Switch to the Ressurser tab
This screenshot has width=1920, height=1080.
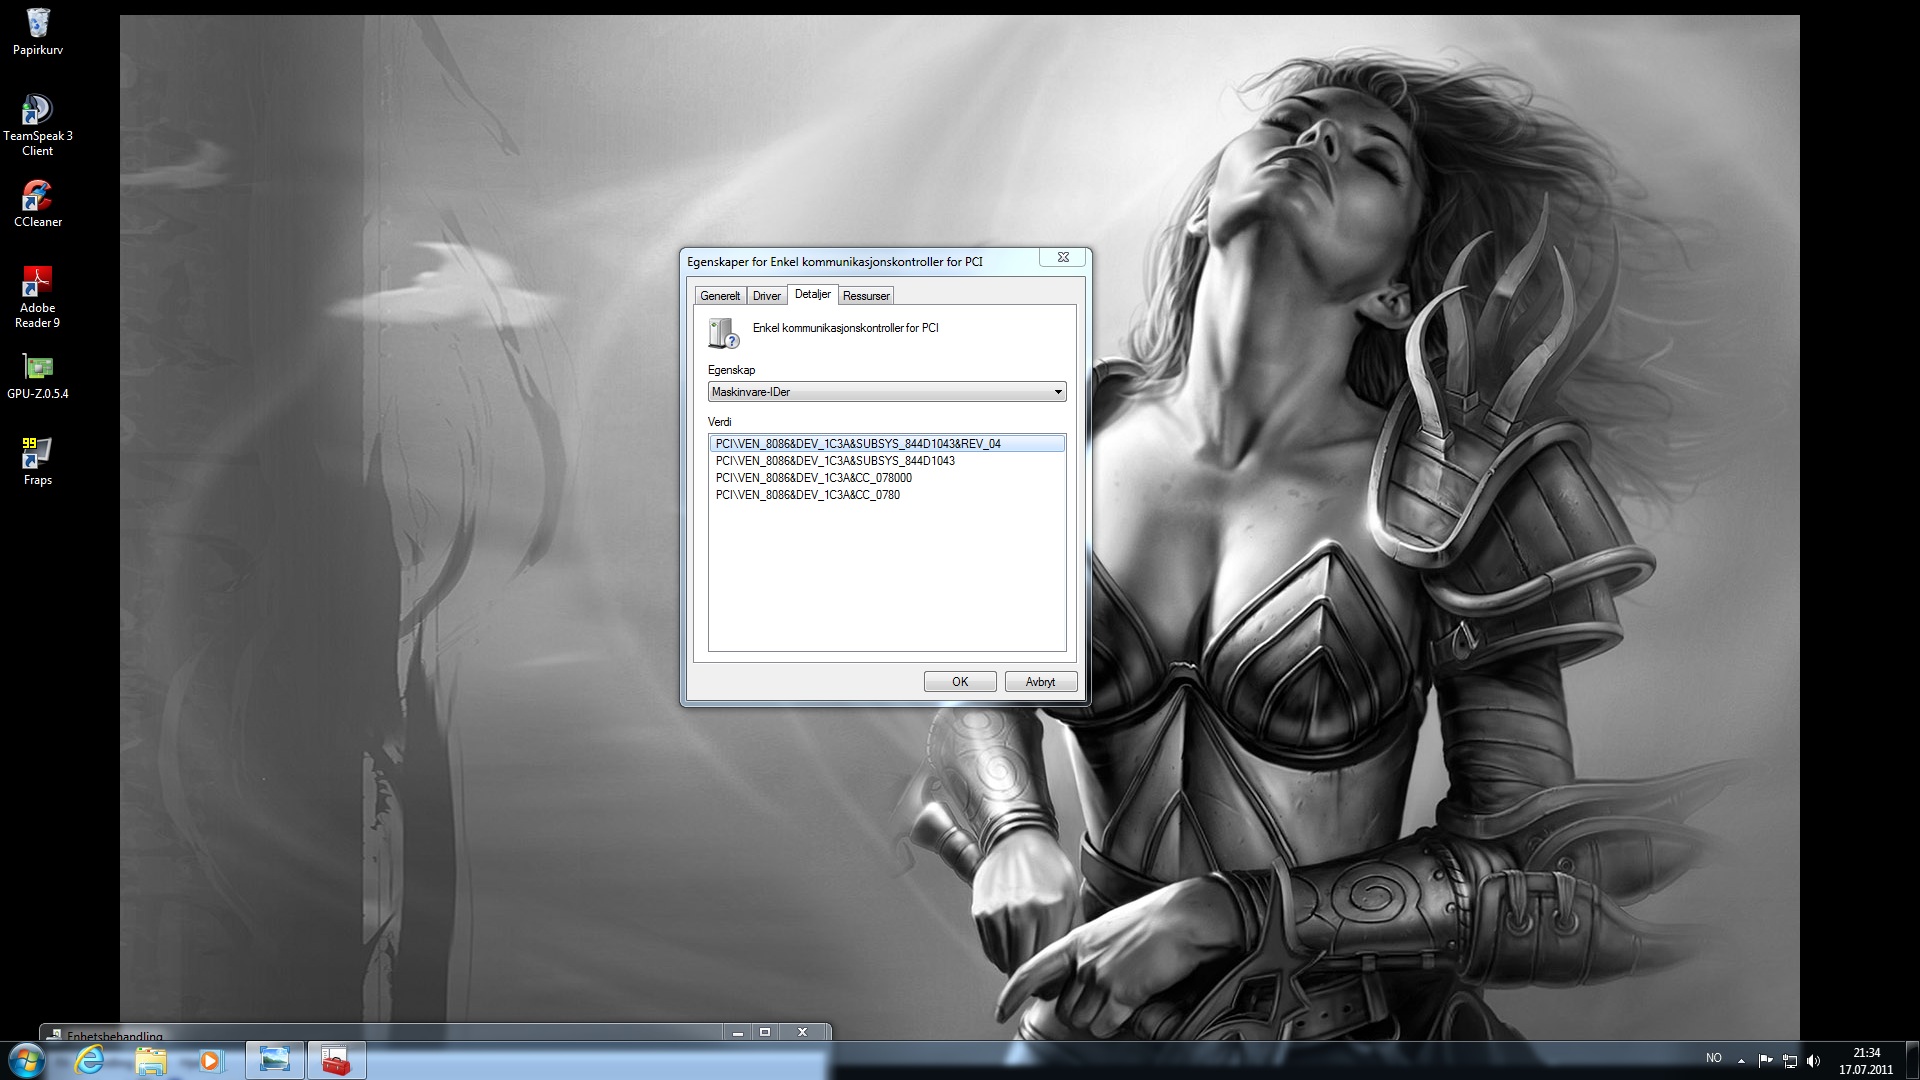(866, 296)
